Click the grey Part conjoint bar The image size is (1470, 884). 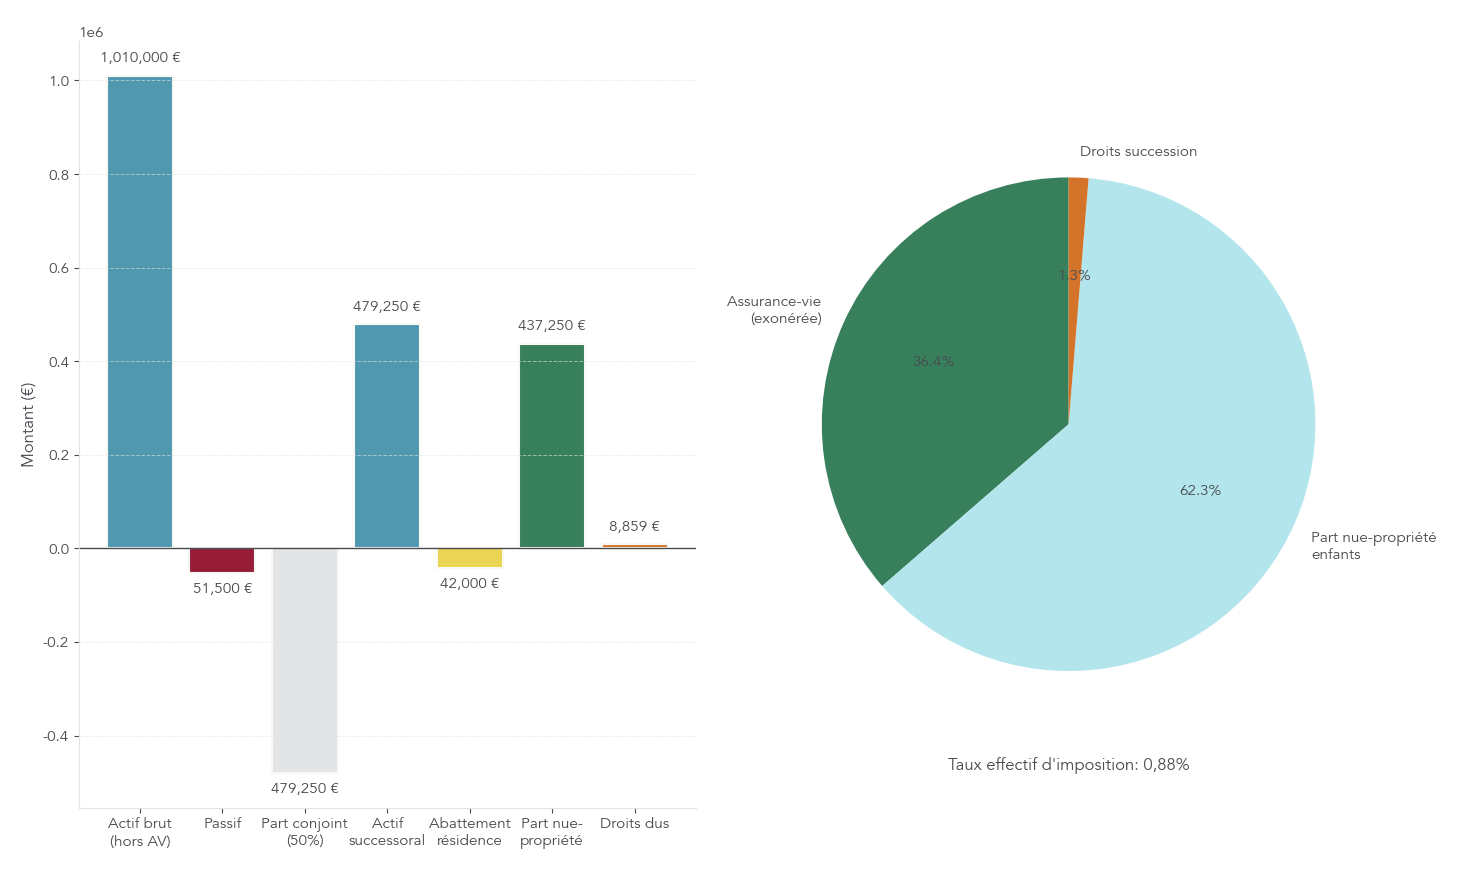click(305, 660)
